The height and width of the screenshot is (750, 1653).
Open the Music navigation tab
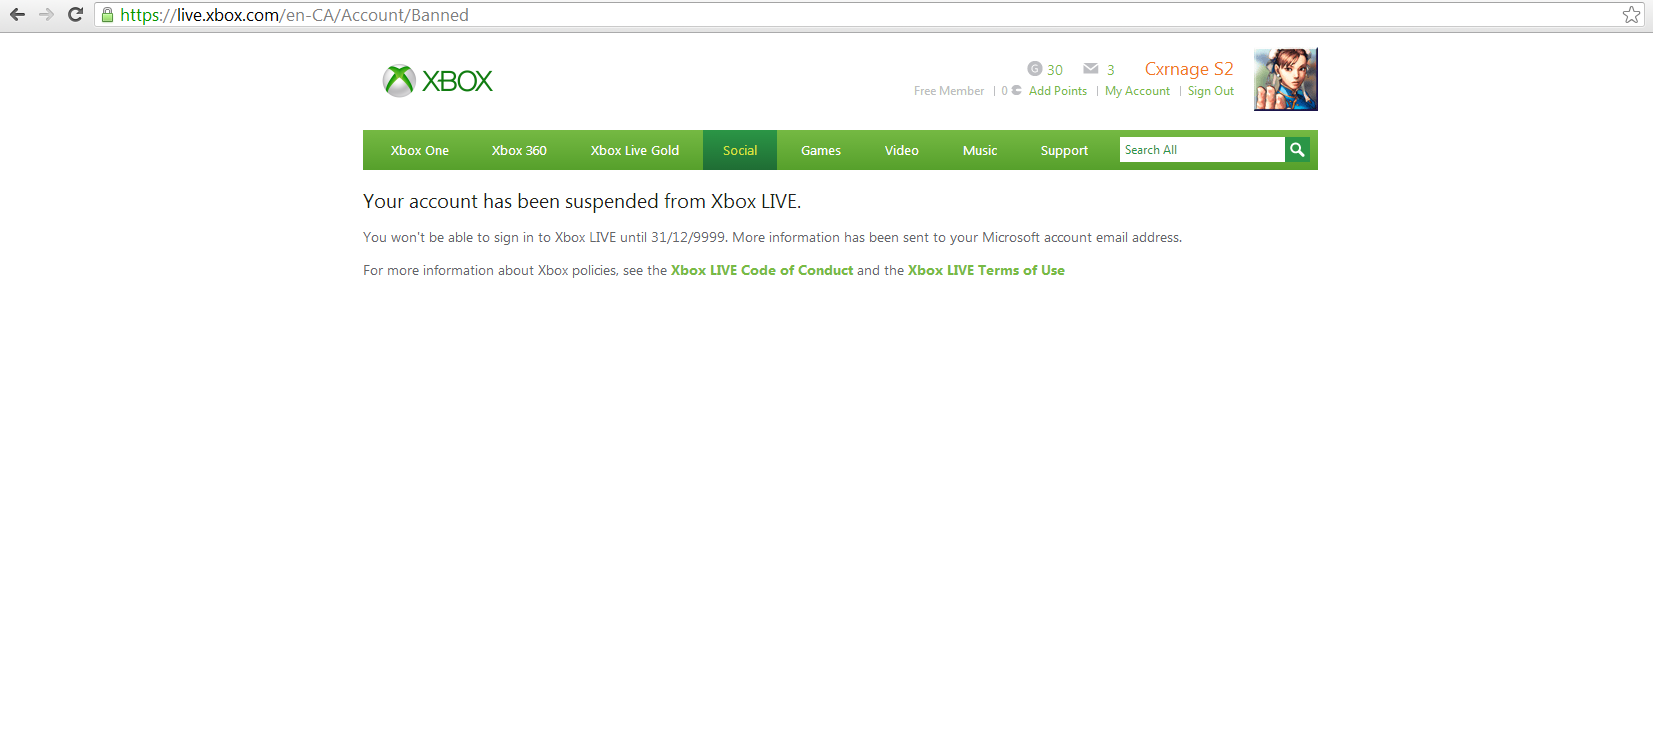pyautogui.click(x=980, y=151)
